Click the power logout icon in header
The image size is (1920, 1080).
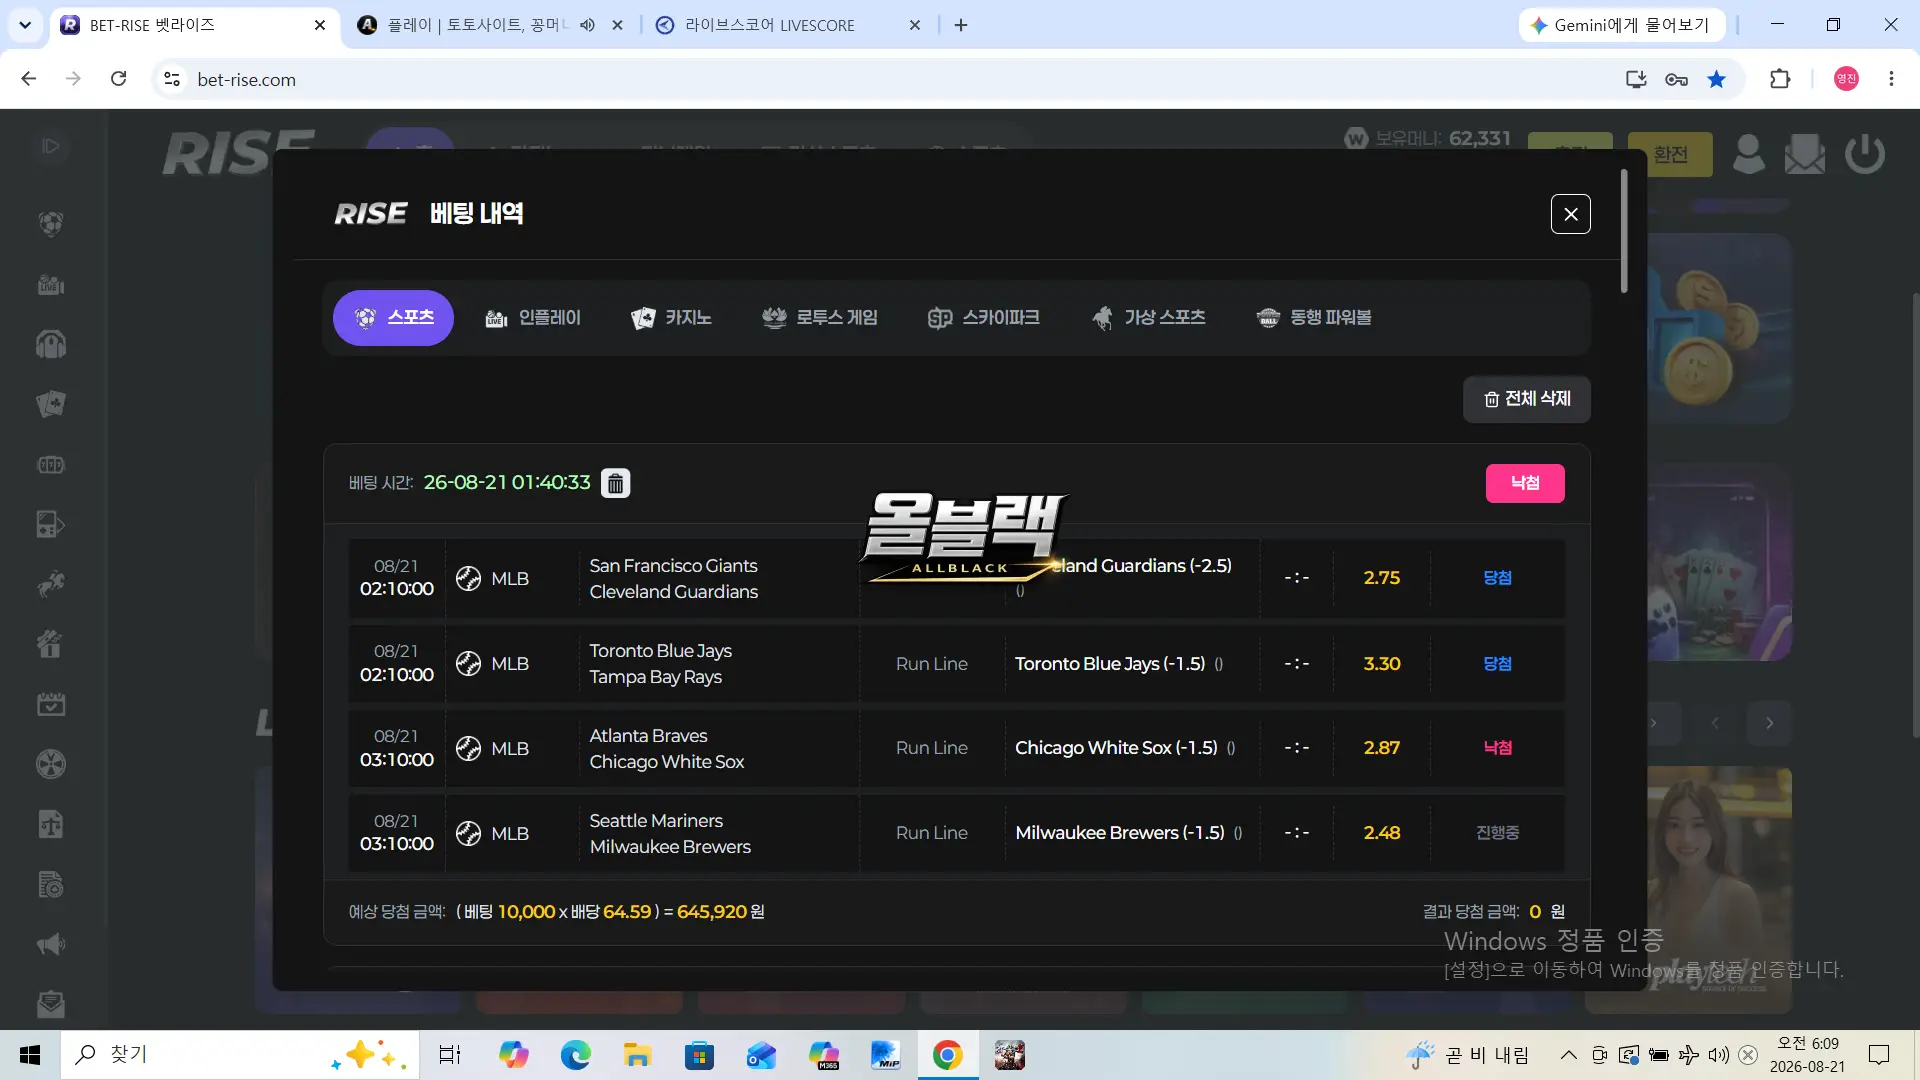click(1865, 155)
